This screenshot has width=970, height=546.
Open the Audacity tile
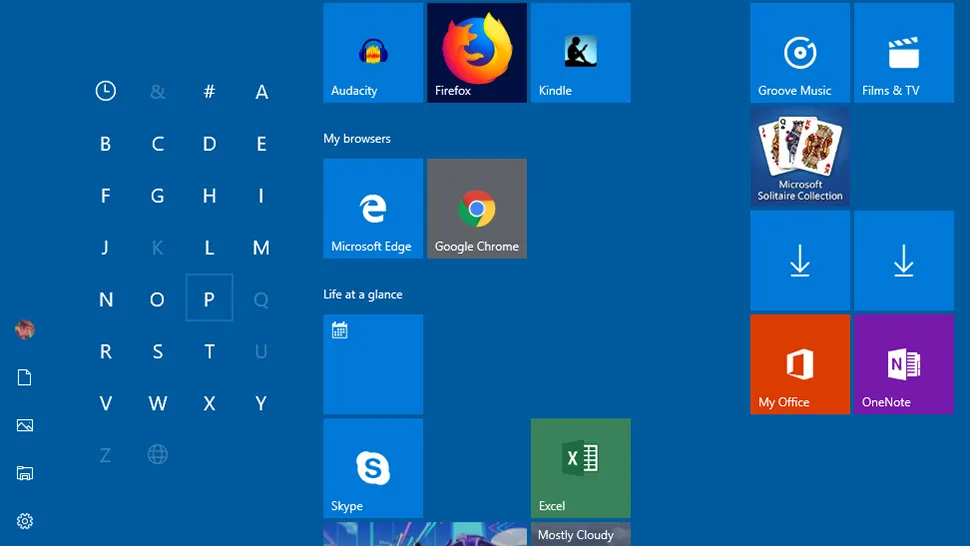tap(373, 53)
